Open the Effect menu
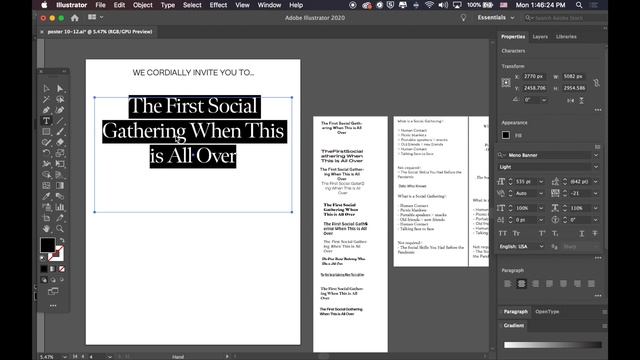The width and height of the screenshot is (640, 360). point(218,5)
